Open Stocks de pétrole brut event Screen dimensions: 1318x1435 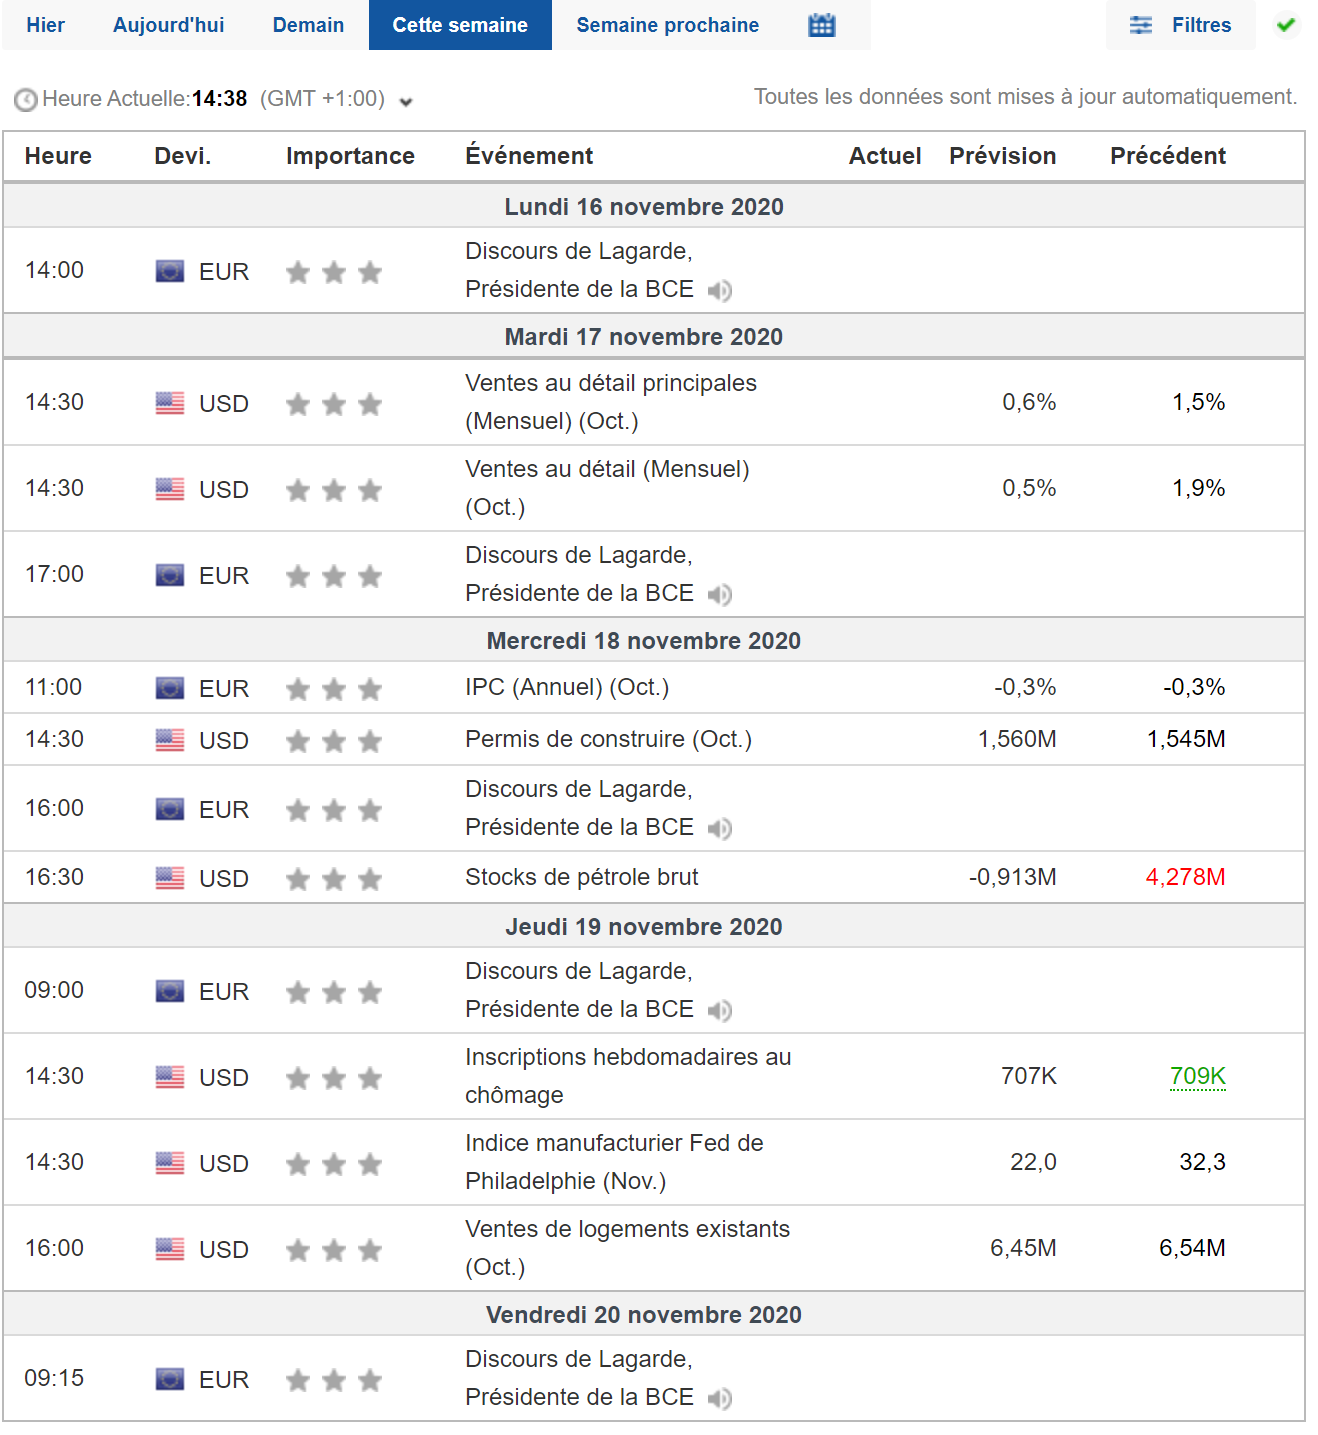[581, 877]
